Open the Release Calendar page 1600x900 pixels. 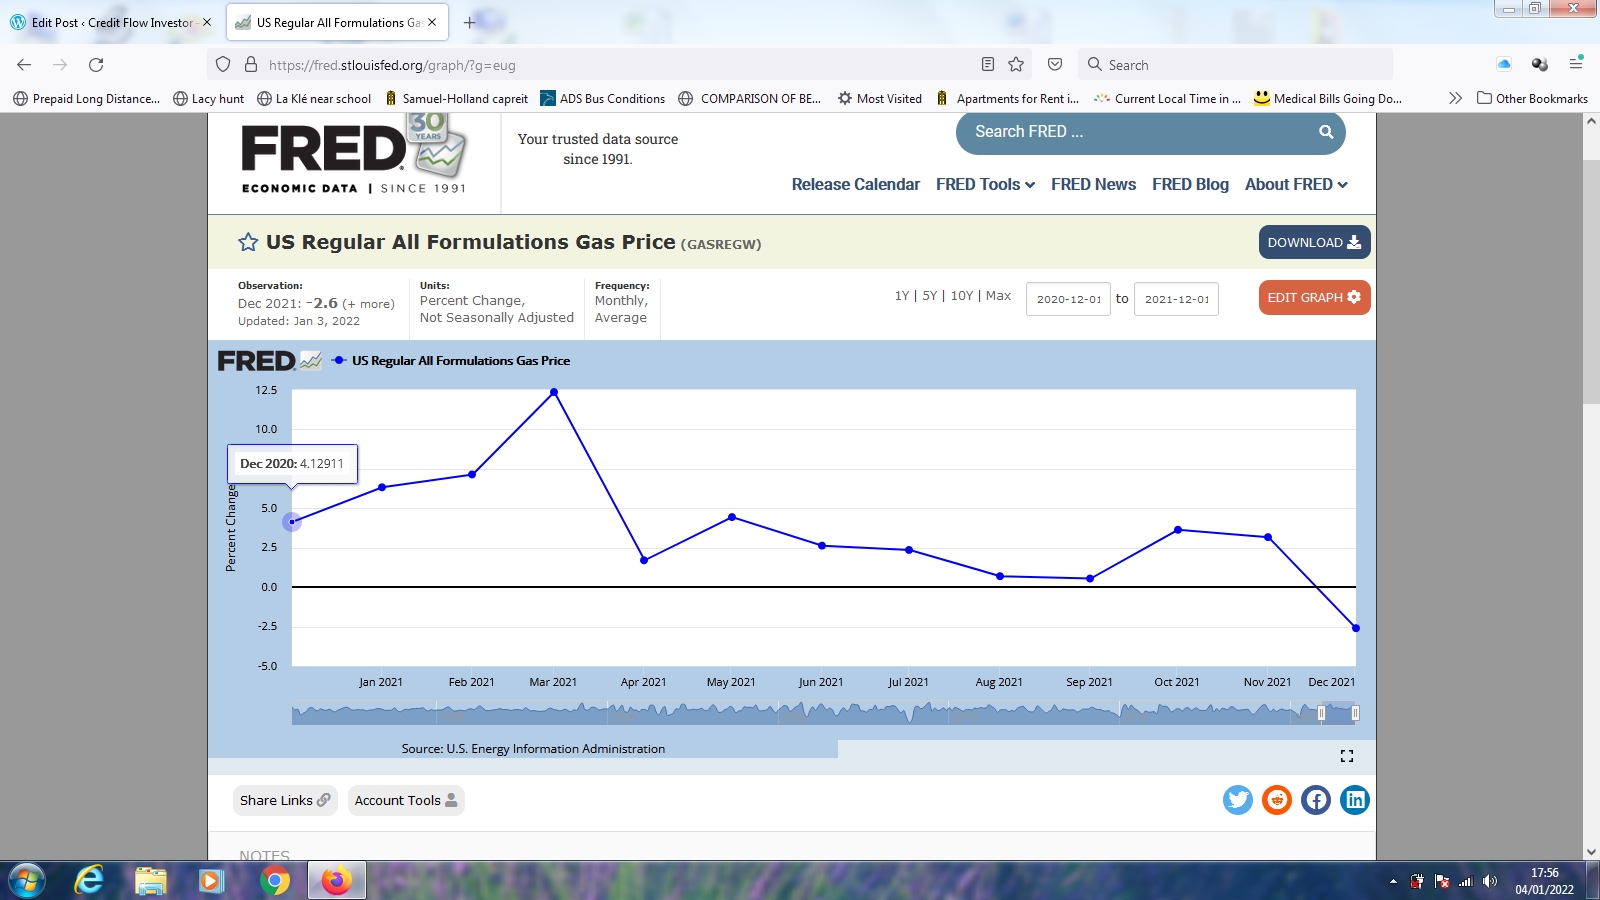pyautogui.click(x=855, y=185)
